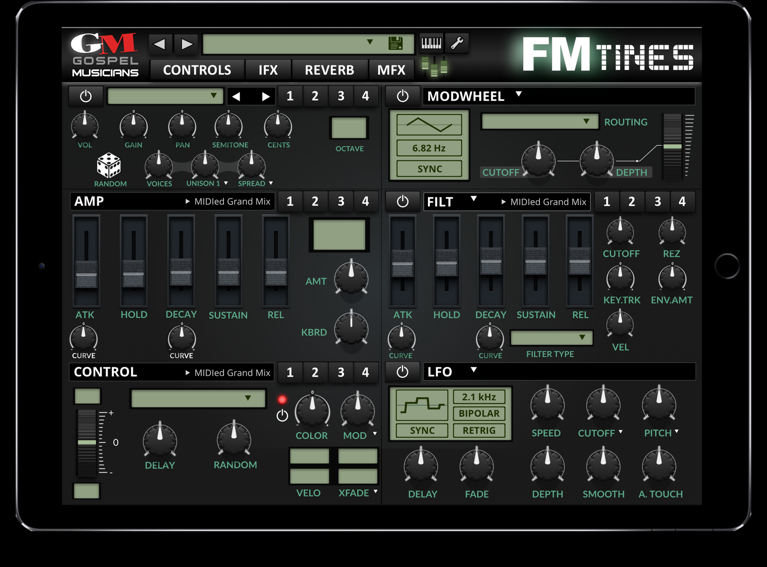Viewport: 767px width, 567px height.
Task: Toggle the FILT section power button
Action: point(402,202)
